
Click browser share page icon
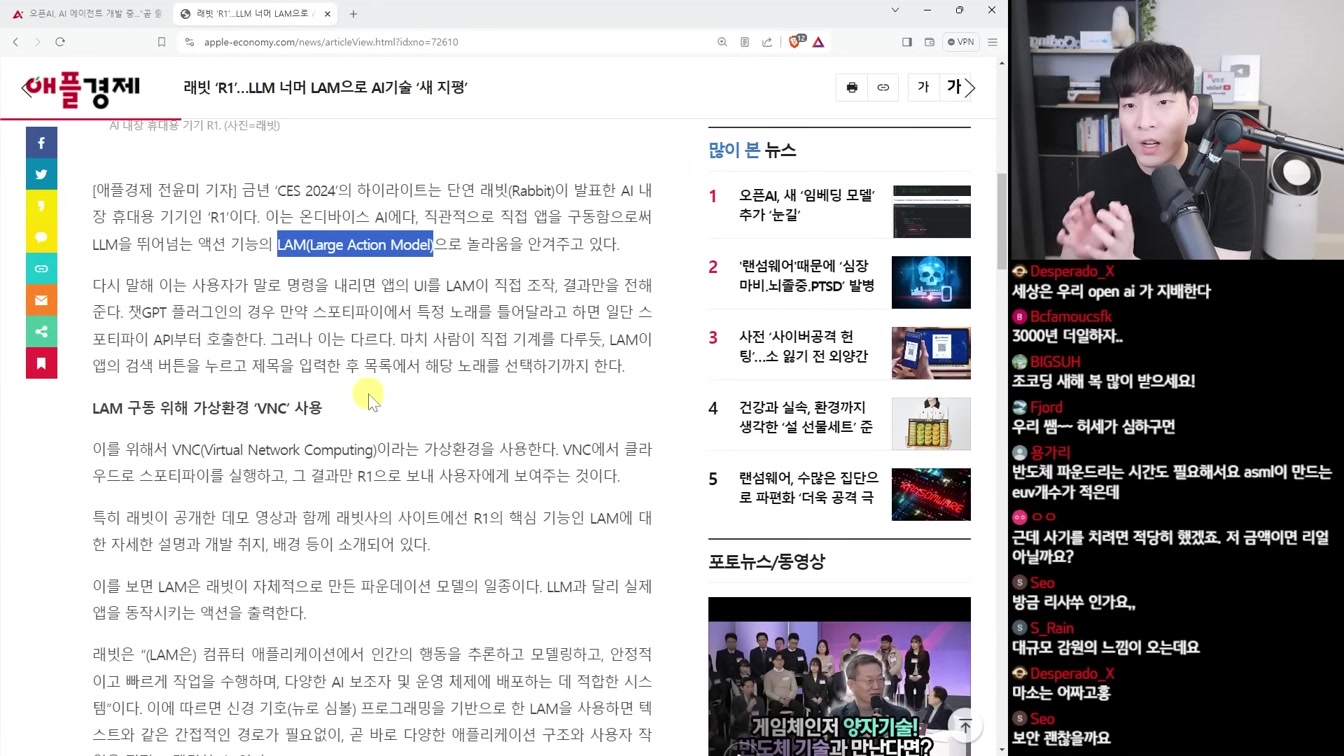click(767, 42)
